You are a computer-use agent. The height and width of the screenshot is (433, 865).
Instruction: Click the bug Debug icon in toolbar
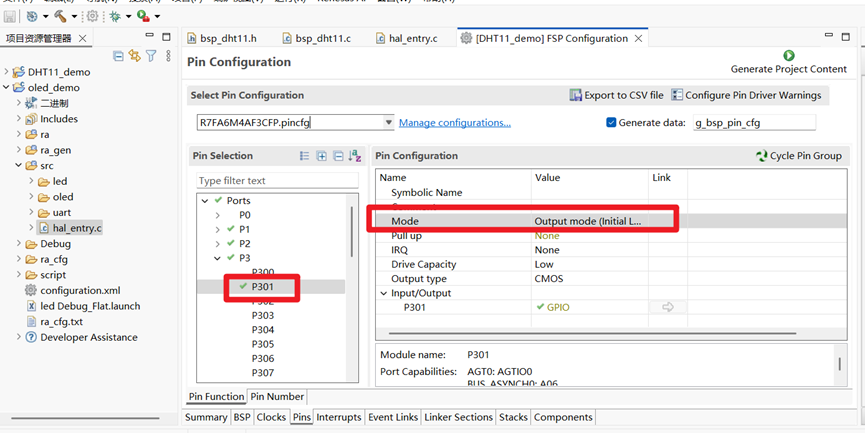pyautogui.click(x=115, y=17)
